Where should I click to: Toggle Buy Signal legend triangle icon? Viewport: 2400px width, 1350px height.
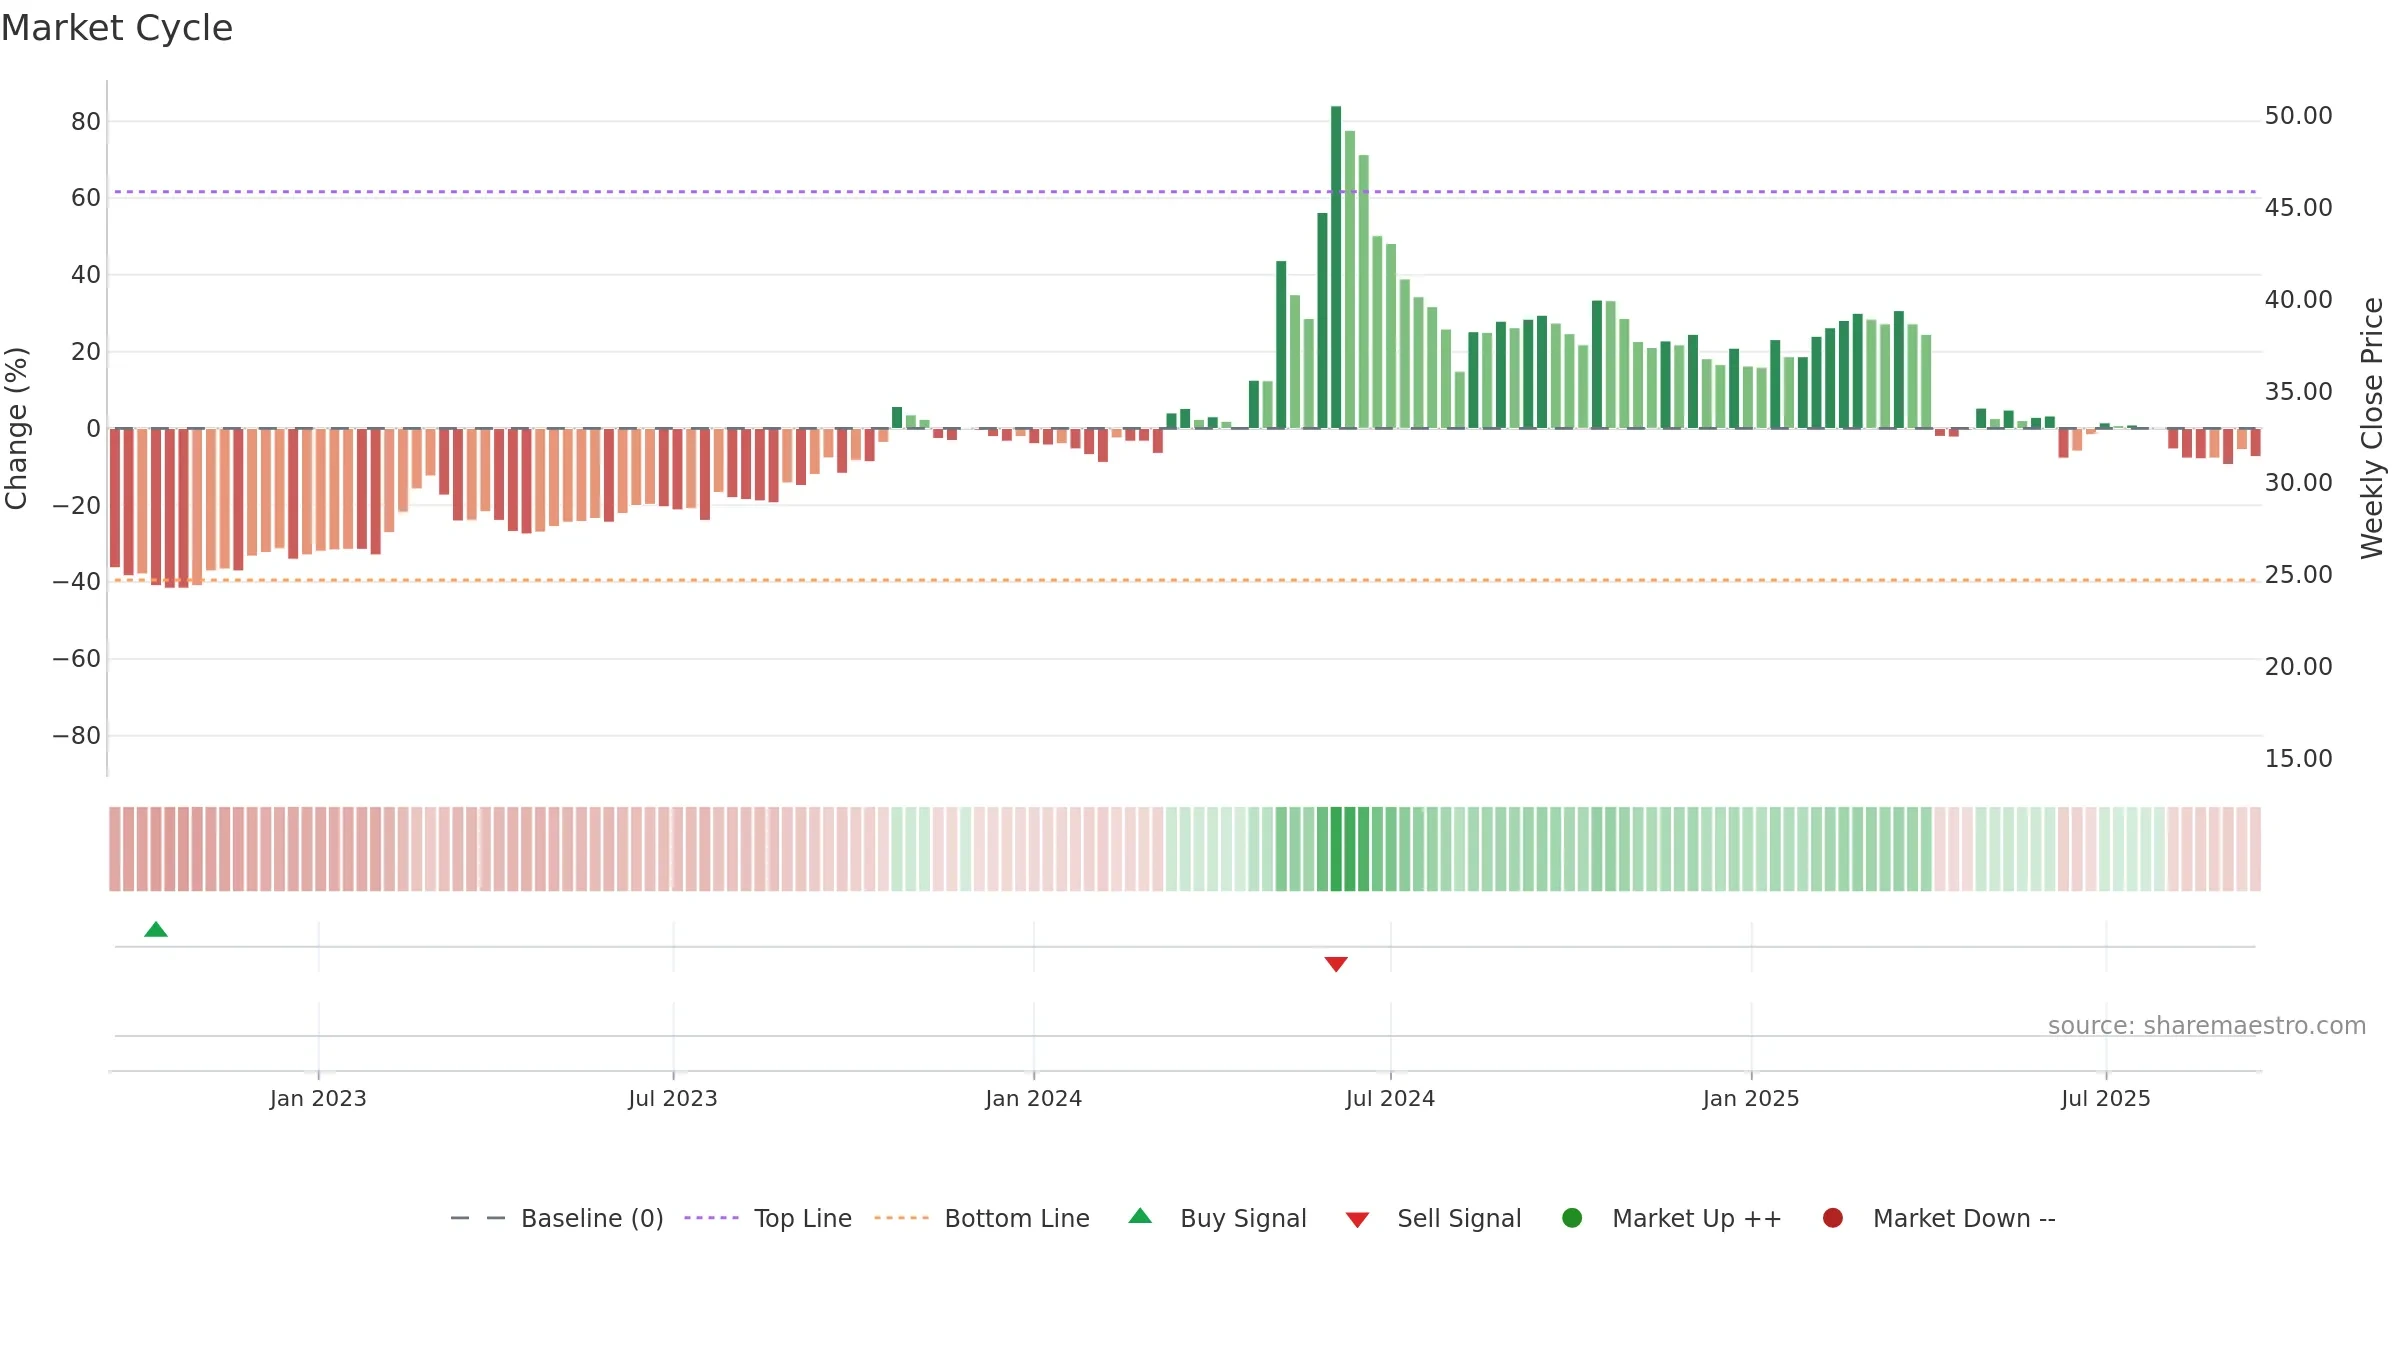(1140, 1217)
